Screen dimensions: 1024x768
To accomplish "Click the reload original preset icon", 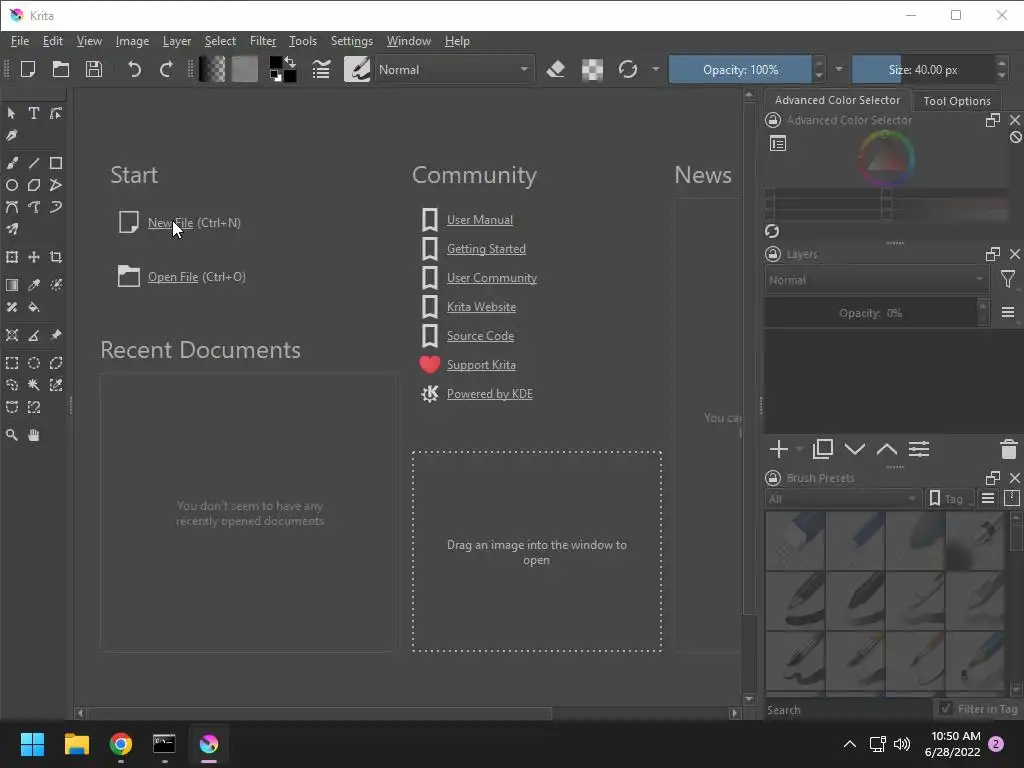I will 628,69.
